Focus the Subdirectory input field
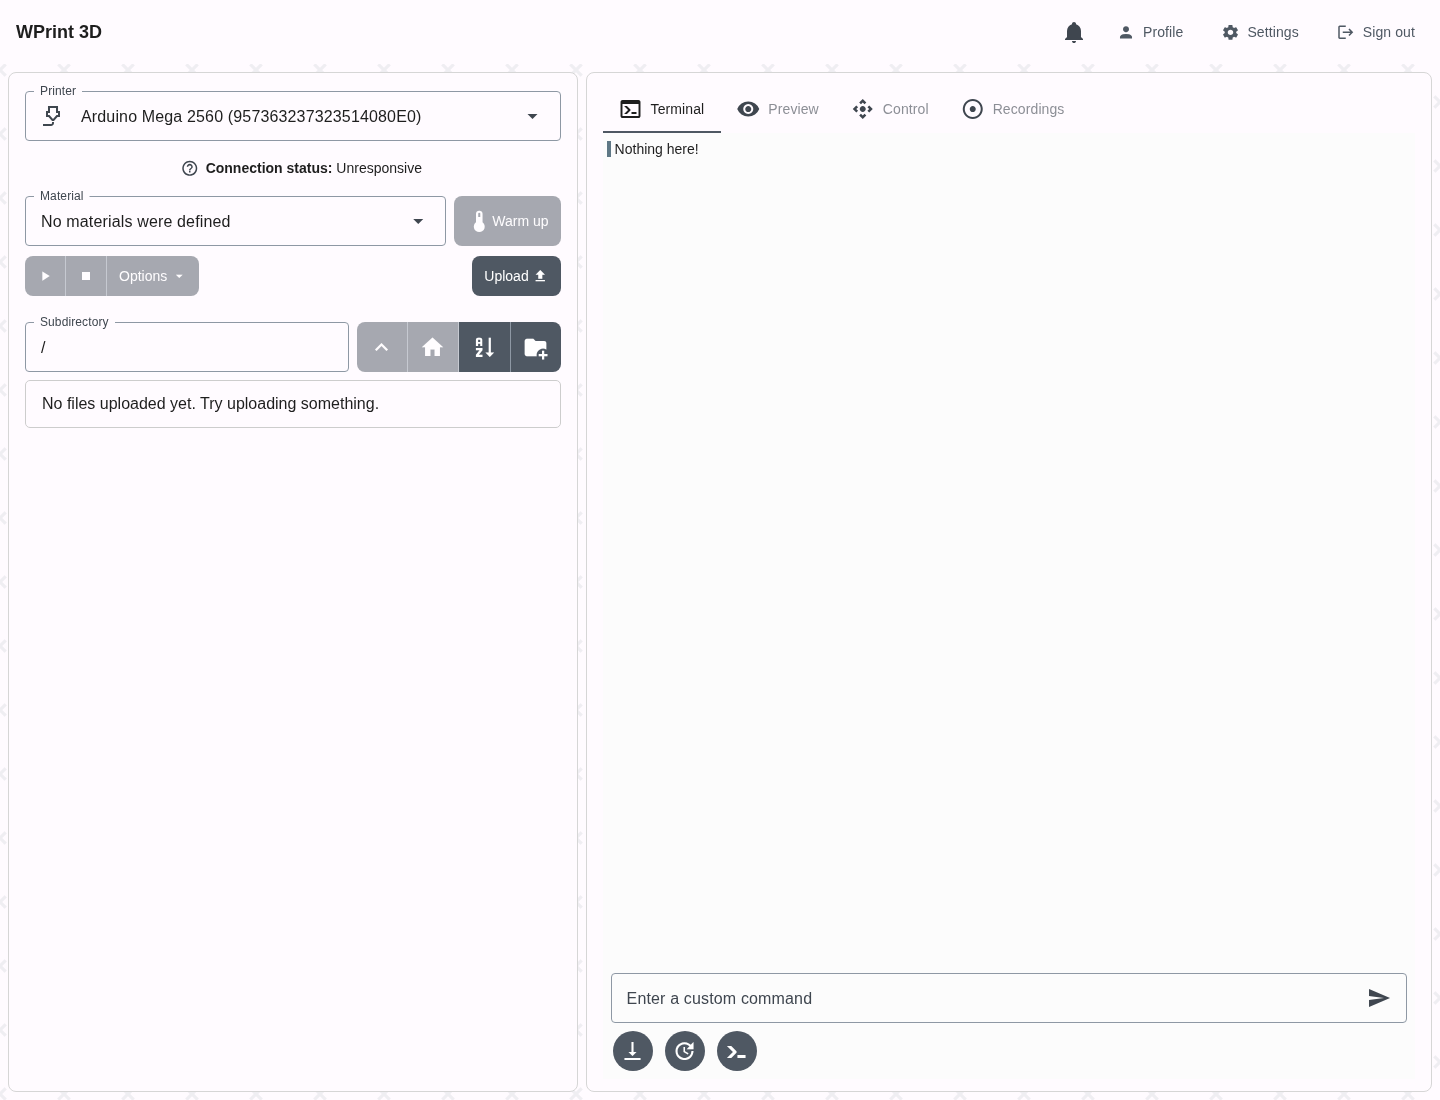The width and height of the screenshot is (1440, 1100). tap(187, 347)
